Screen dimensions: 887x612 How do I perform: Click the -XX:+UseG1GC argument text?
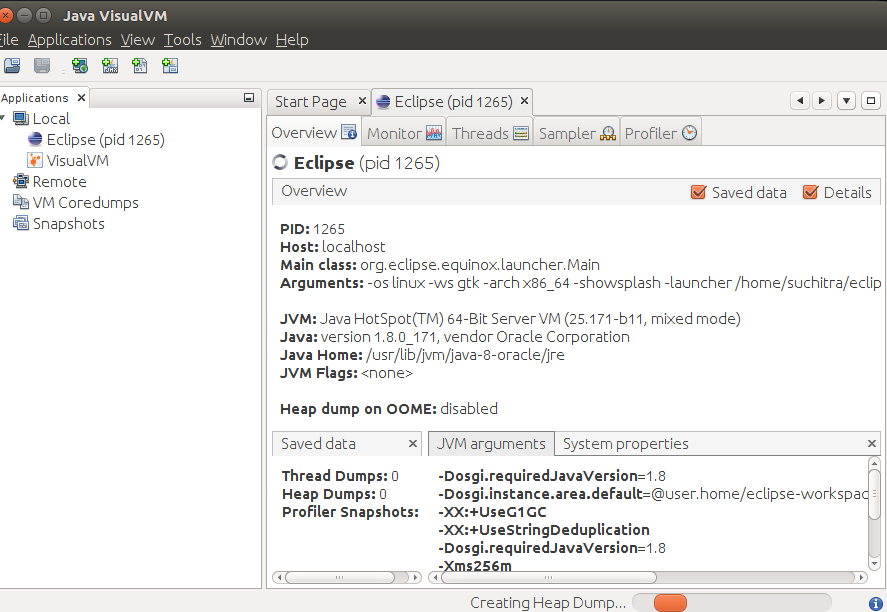(x=492, y=512)
